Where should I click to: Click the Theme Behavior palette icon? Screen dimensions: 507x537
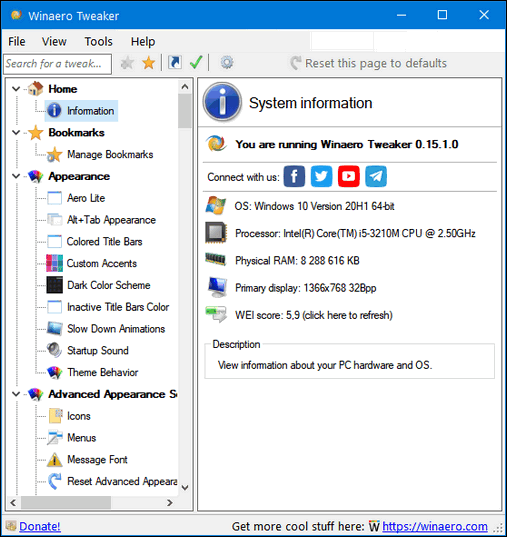click(54, 372)
